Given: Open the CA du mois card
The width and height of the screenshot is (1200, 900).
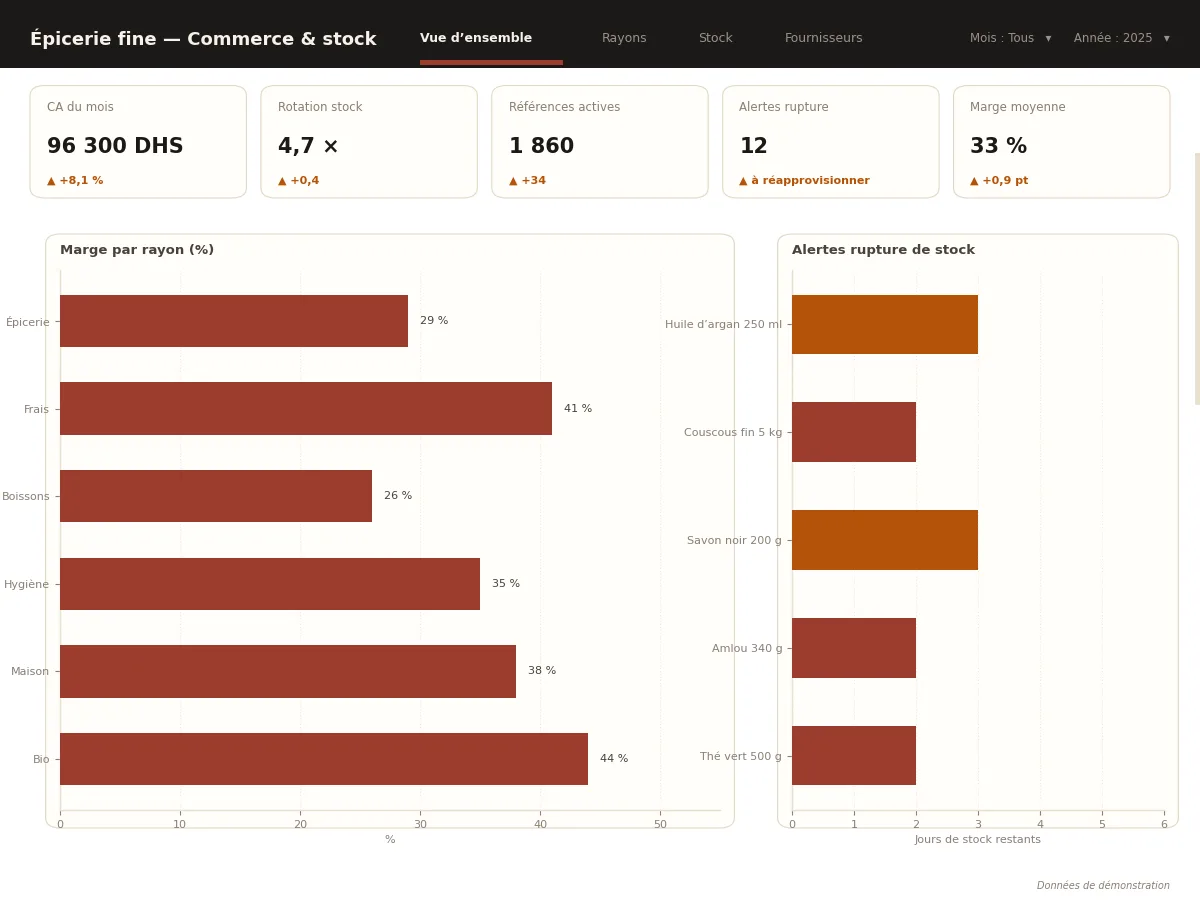Looking at the screenshot, I should (x=138, y=142).
